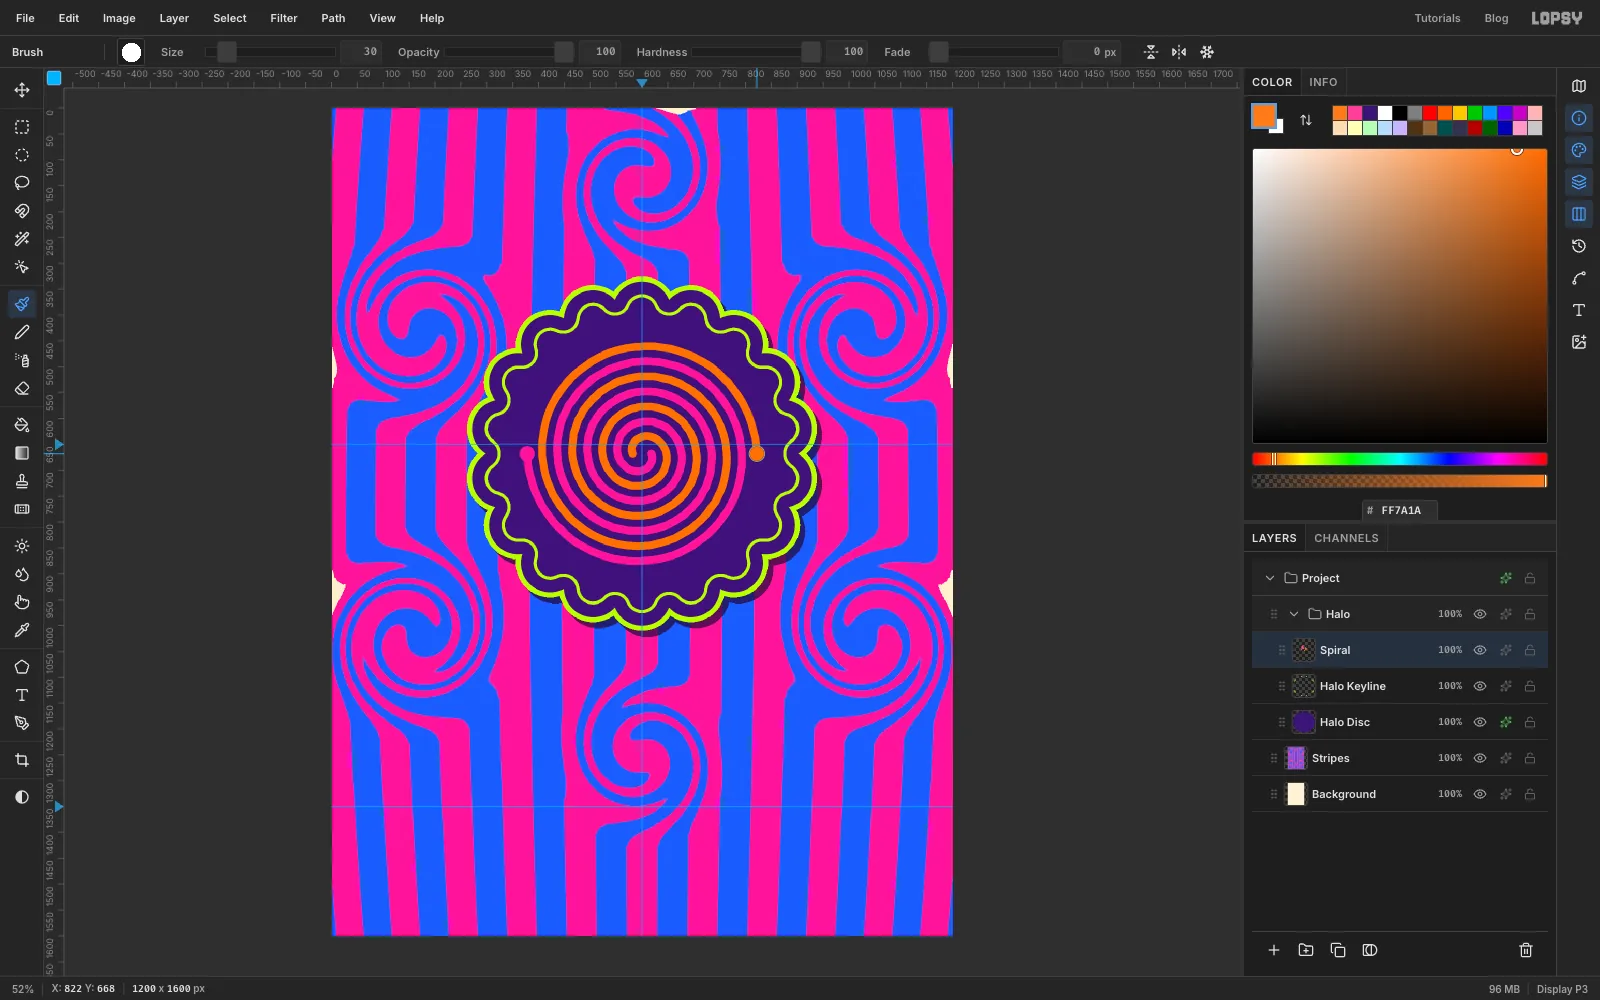Duplicate layer using the copy icon
The image size is (1600, 1000).
(x=1338, y=950)
